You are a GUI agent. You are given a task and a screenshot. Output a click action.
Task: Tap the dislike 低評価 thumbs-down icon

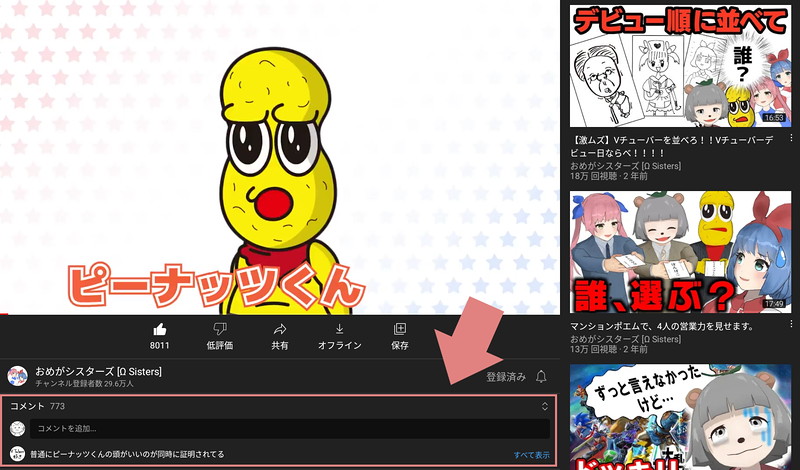(x=220, y=329)
